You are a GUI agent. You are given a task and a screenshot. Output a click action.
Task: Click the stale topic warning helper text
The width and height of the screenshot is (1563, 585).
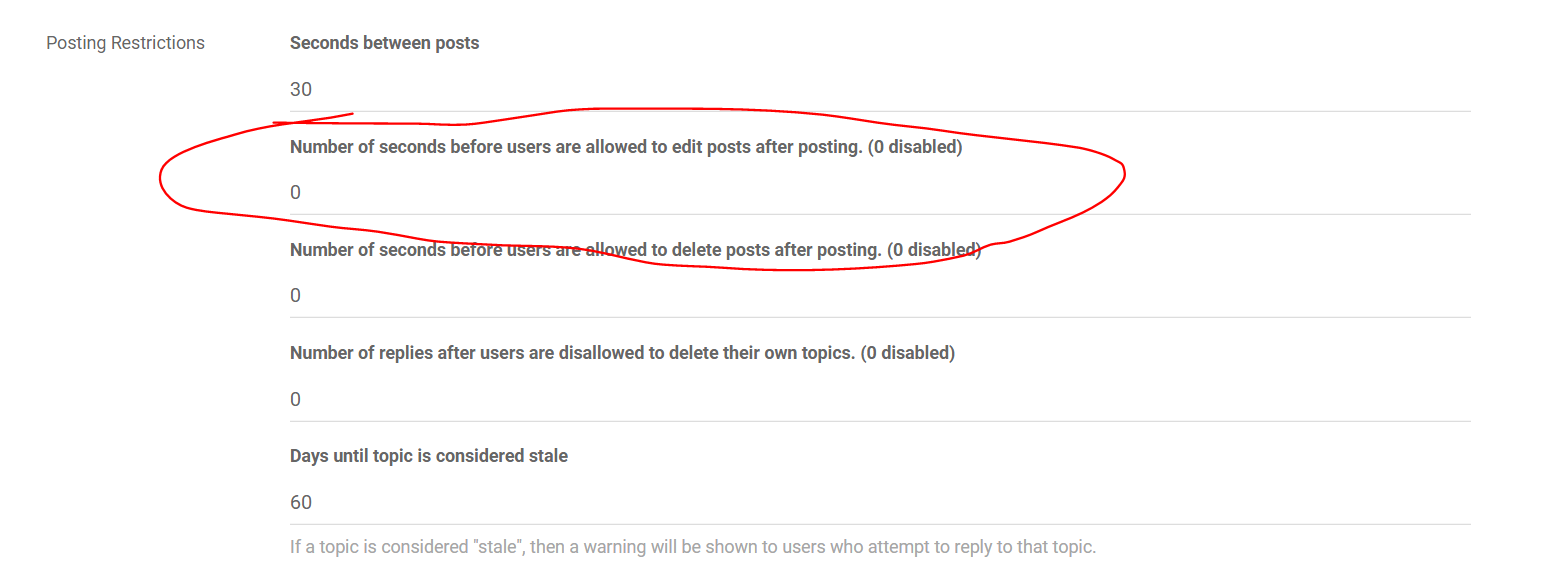pos(692,546)
